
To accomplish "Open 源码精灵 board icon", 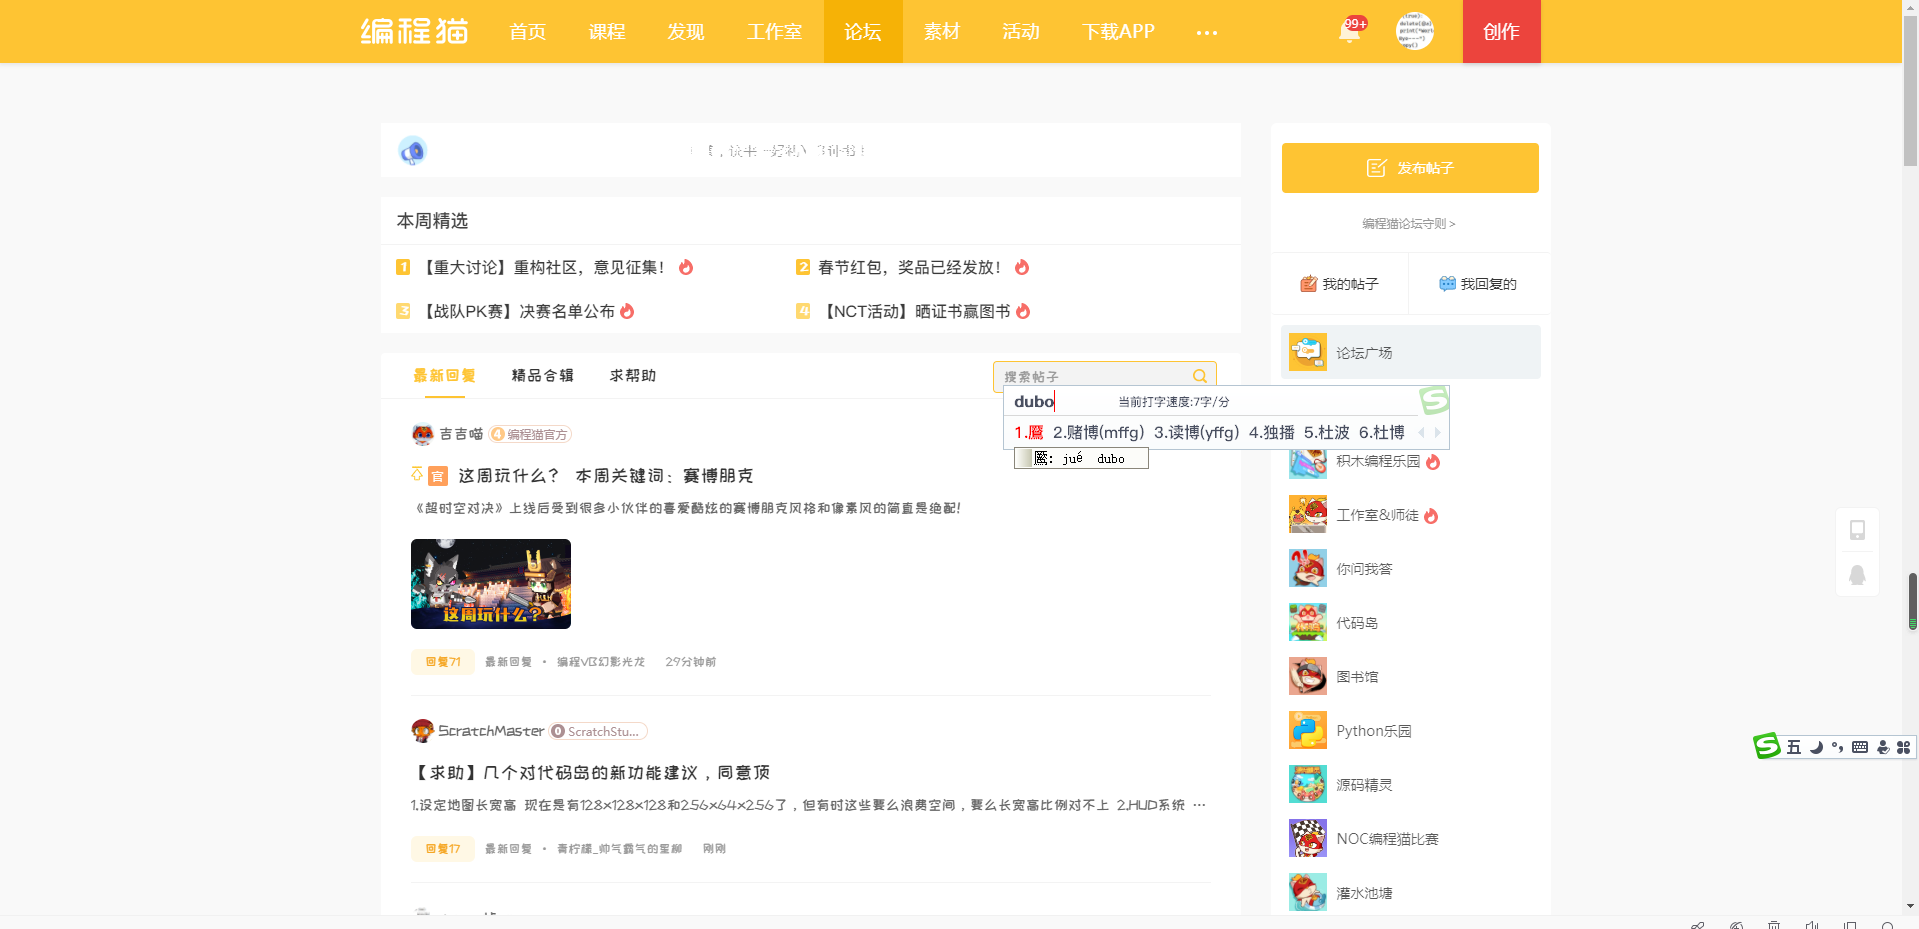I will coord(1308,784).
